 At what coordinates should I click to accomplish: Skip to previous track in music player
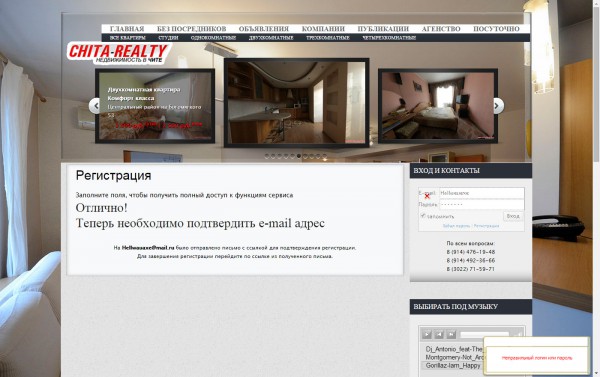pyautogui.click(x=439, y=335)
